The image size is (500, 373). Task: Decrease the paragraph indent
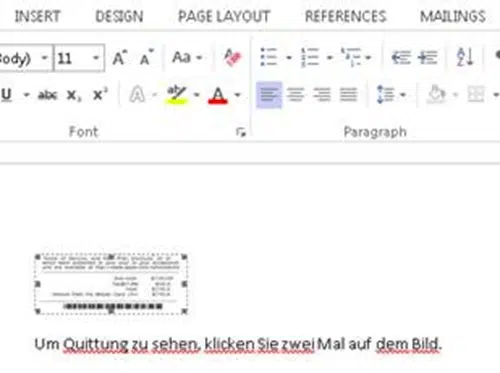click(401, 57)
